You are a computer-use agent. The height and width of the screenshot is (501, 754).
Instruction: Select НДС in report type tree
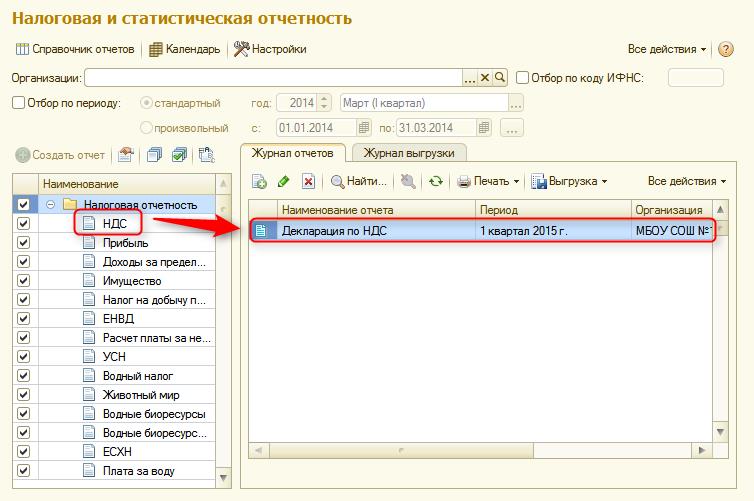(114, 224)
